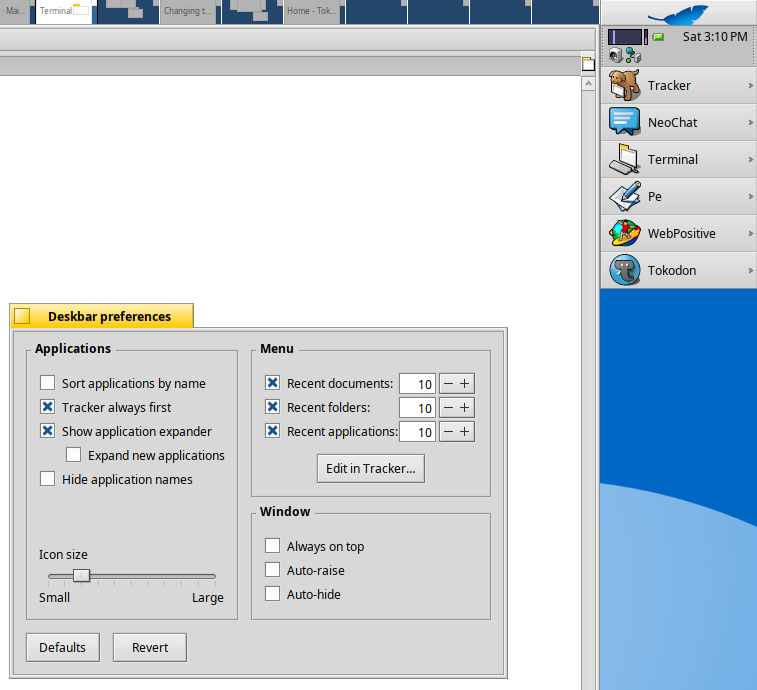
Task: Uncheck Tracker always first
Action: click(x=47, y=407)
